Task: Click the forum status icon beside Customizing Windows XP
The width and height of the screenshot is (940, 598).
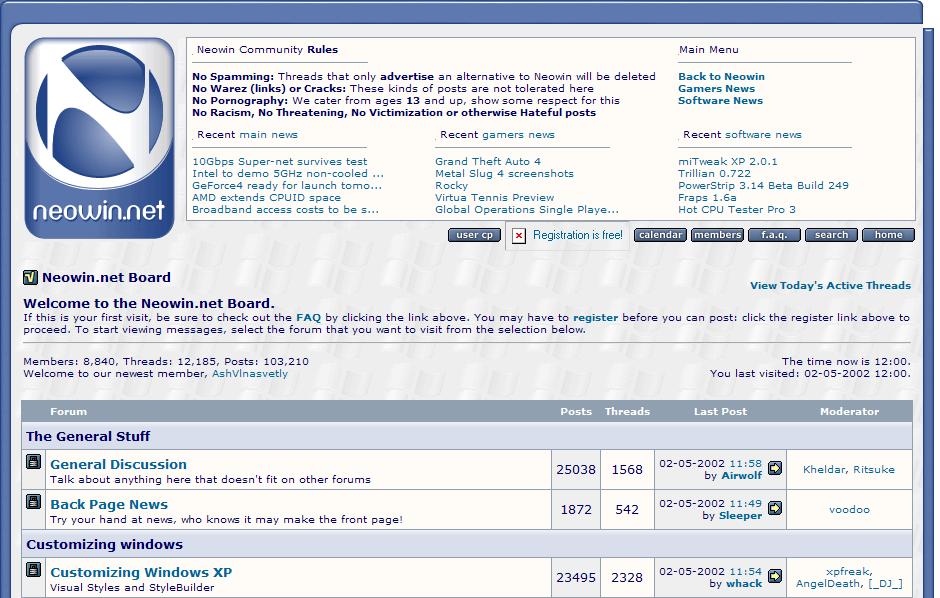Action: point(34,569)
